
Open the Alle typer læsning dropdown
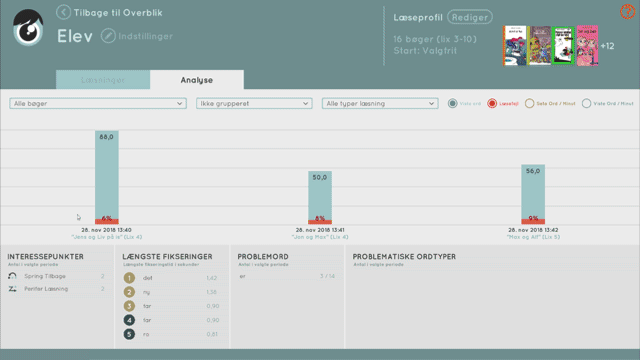pos(380,103)
